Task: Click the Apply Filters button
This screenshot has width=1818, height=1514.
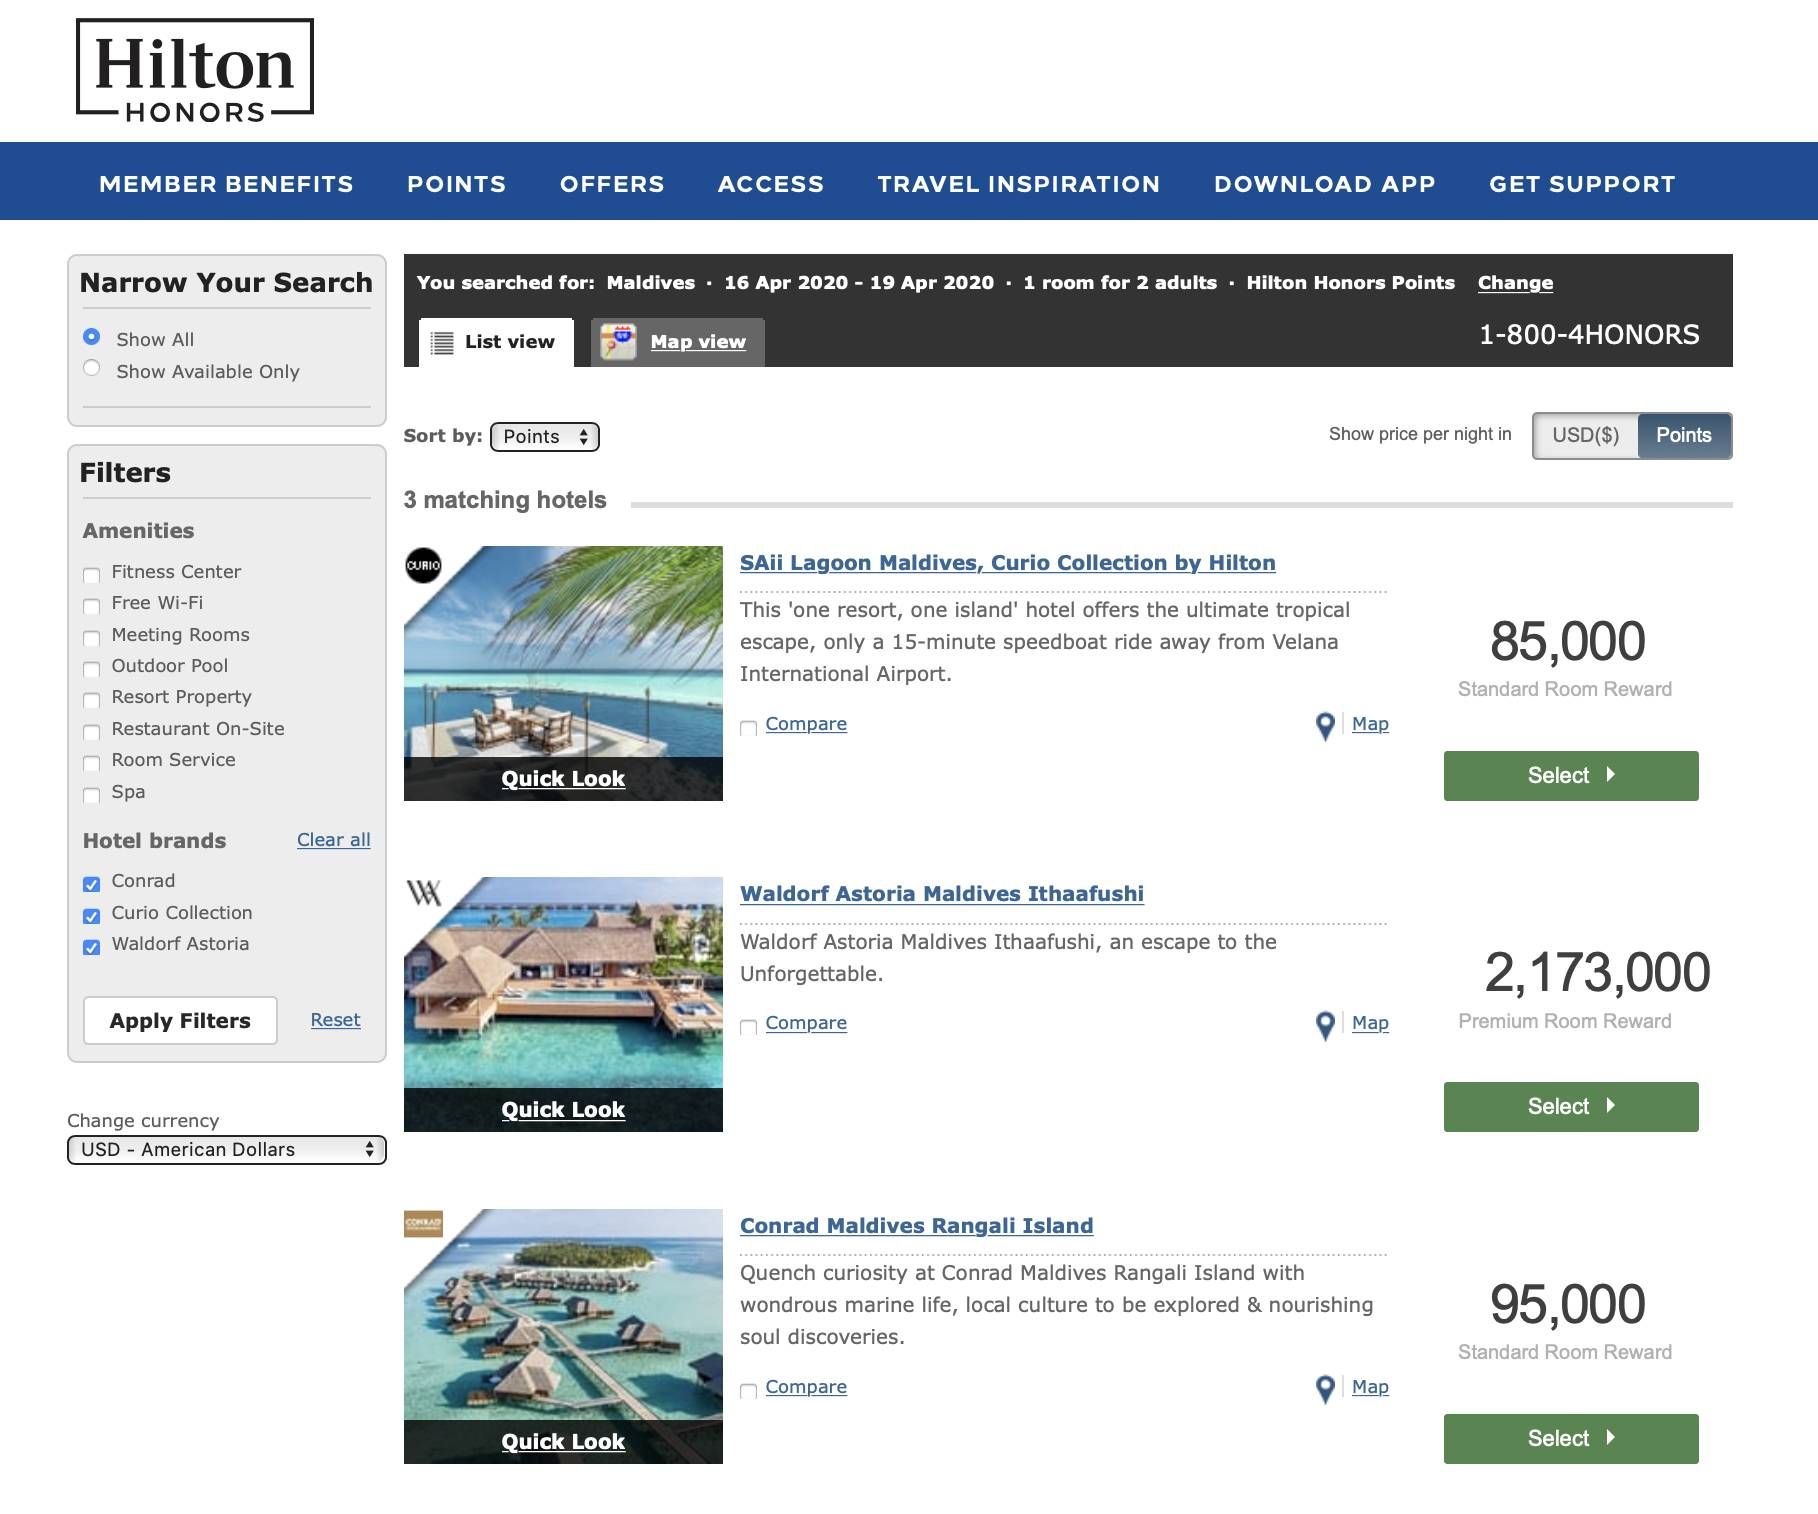Action: [180, 1021]
